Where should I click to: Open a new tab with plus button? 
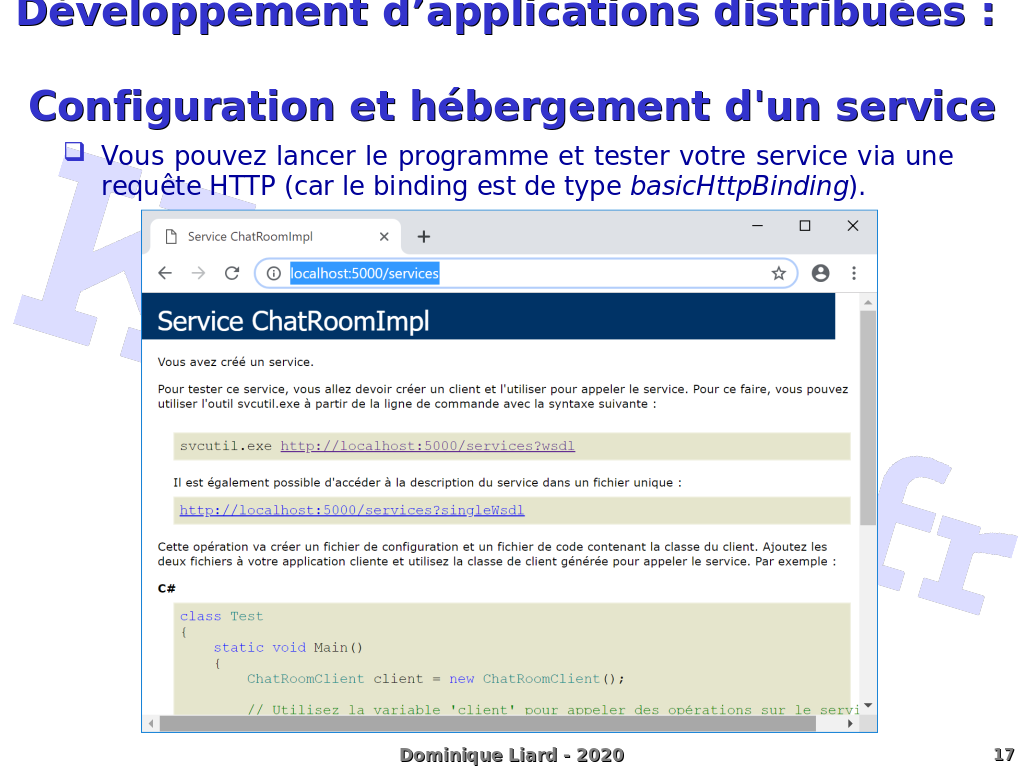[x=424, y=237]
